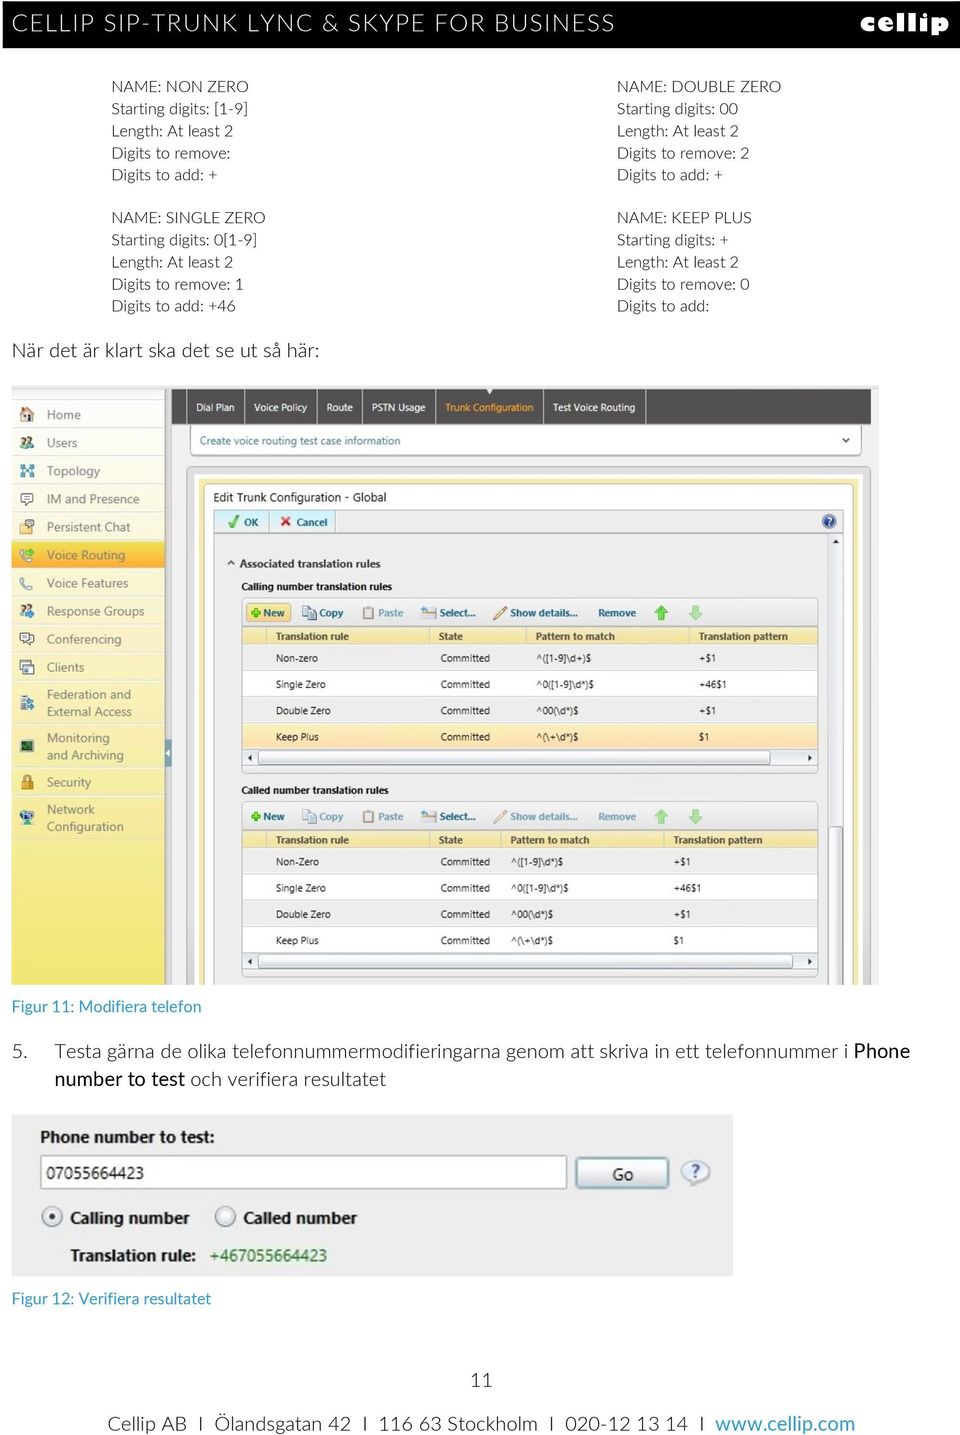Click Remove in called number rules toolbar
960x1435 pixels.
(x=617, y=816)
